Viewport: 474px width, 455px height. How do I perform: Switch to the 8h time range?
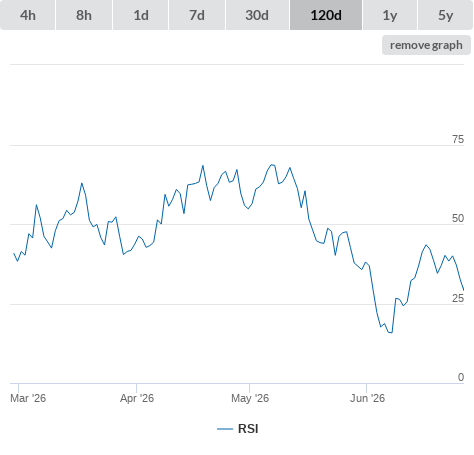pyautogui.click(x=84, y=15)
